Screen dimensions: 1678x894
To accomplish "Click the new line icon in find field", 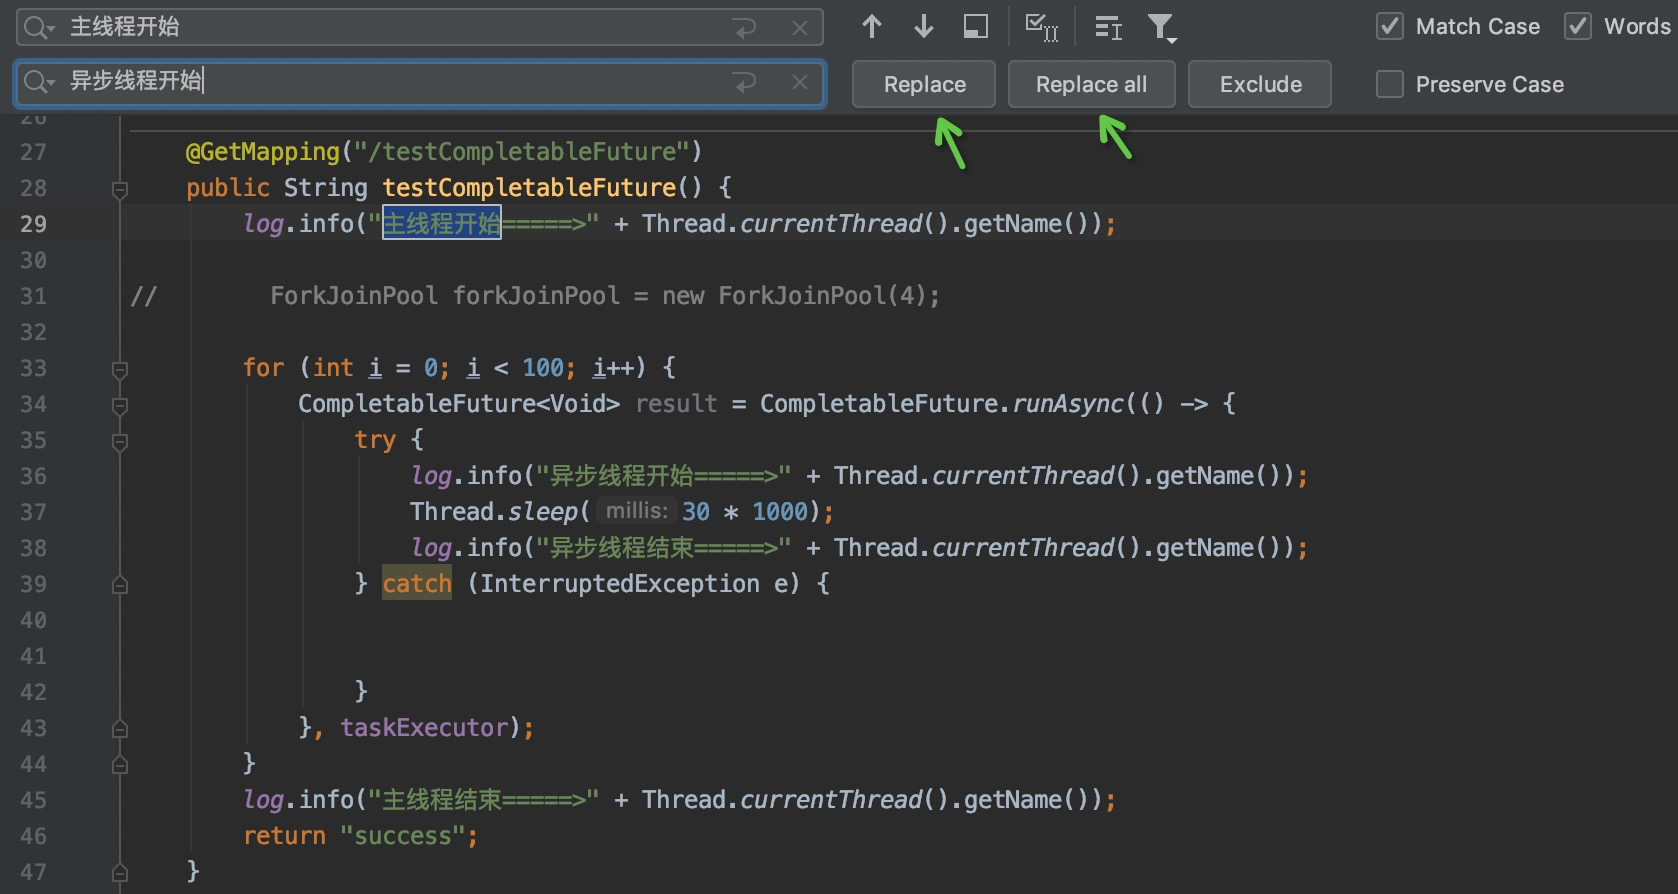I will click(x=745, y=28).
